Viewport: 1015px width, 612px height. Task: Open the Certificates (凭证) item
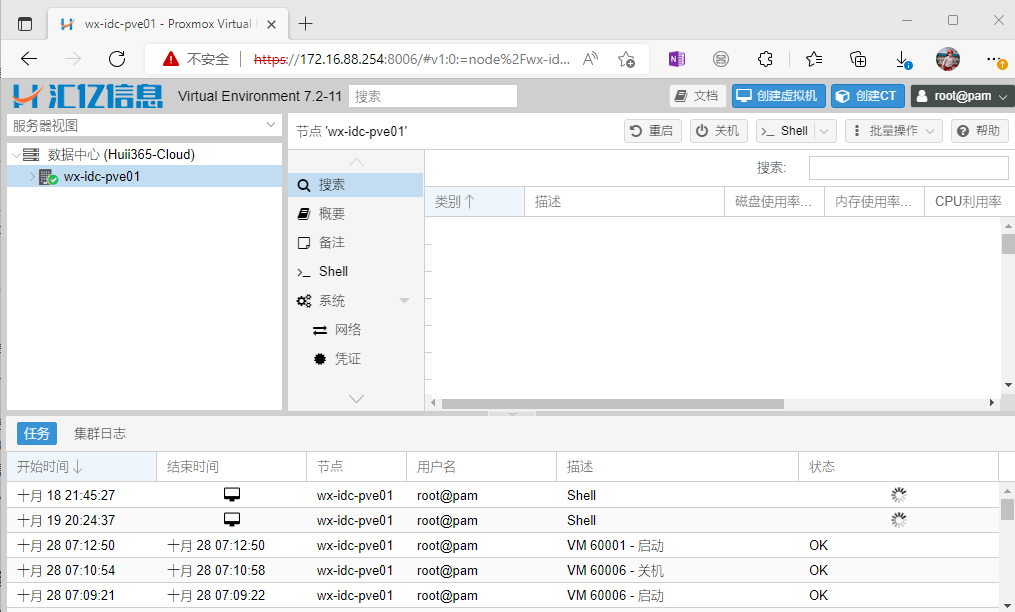347,359
